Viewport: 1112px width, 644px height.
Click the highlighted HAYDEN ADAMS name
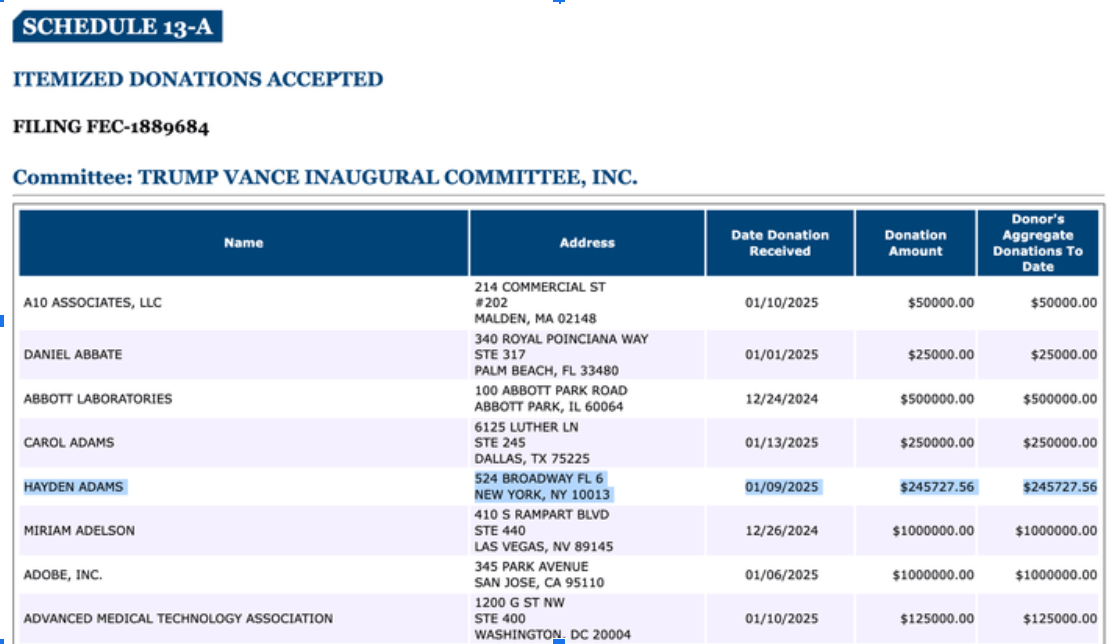click(74, 487)
